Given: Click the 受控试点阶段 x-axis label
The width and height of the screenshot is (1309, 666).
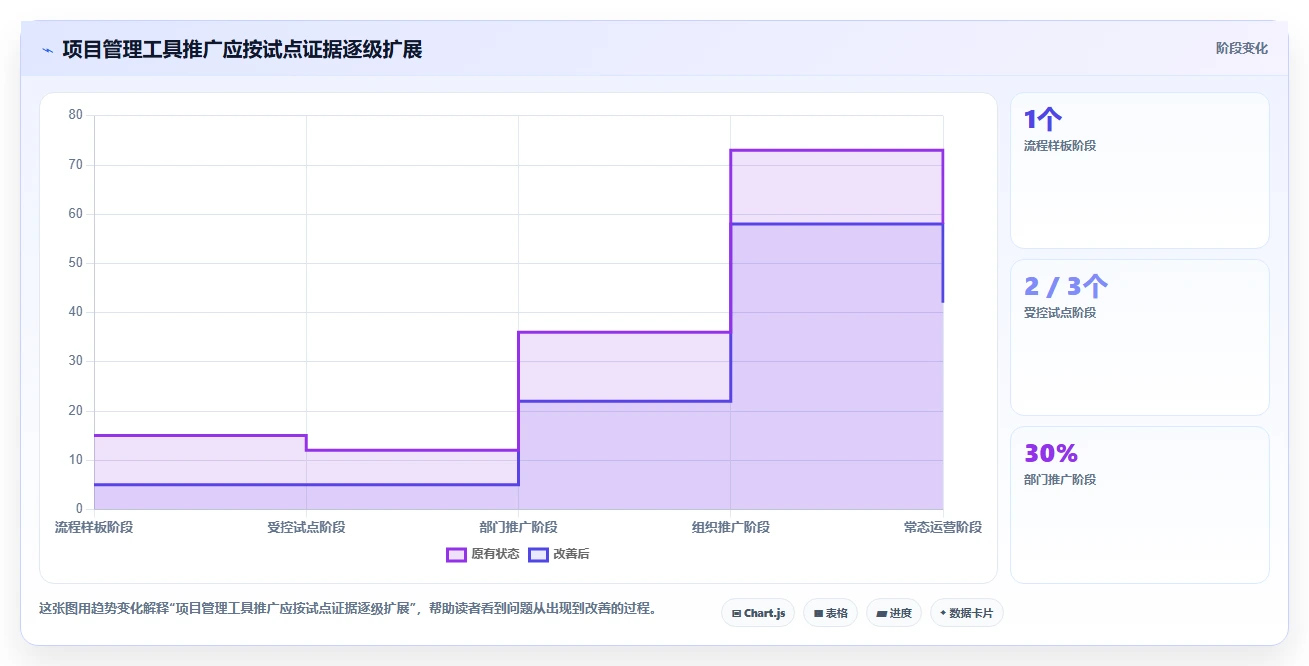Looking at the screenshot, I should click(306, 527).
